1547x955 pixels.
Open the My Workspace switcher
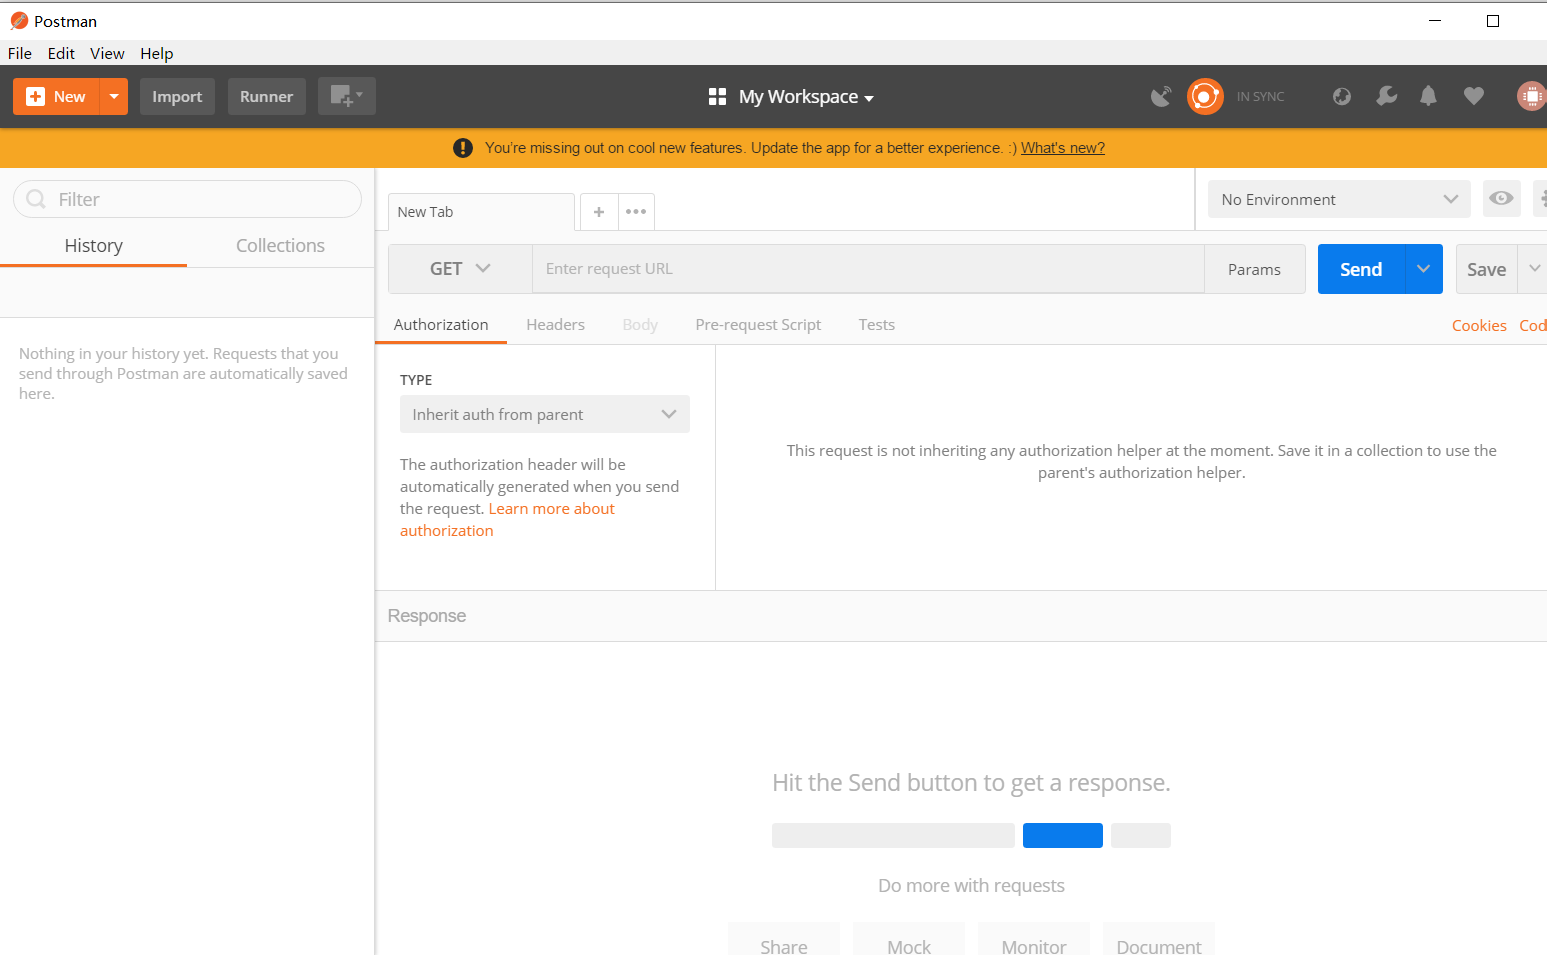791,97
